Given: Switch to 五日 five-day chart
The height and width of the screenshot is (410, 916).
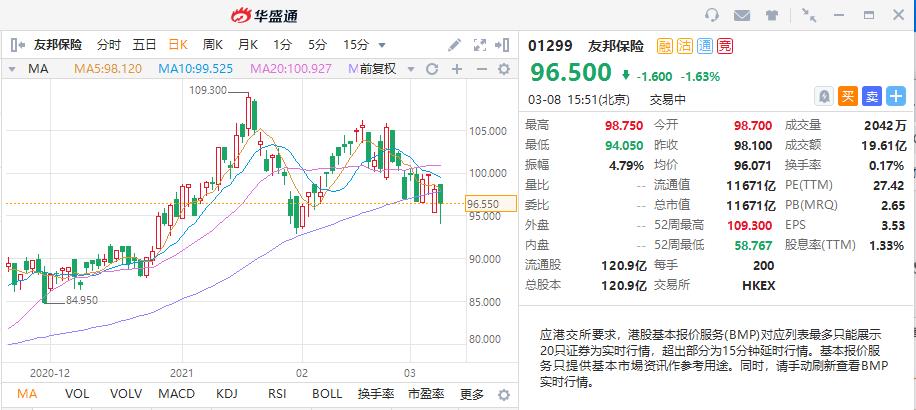Looking at the screenshot, I should (144, 45).
